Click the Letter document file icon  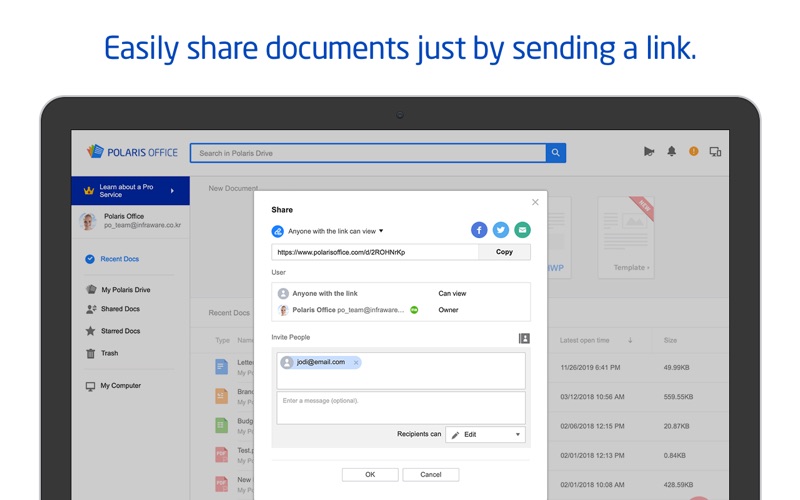(221, 367)
